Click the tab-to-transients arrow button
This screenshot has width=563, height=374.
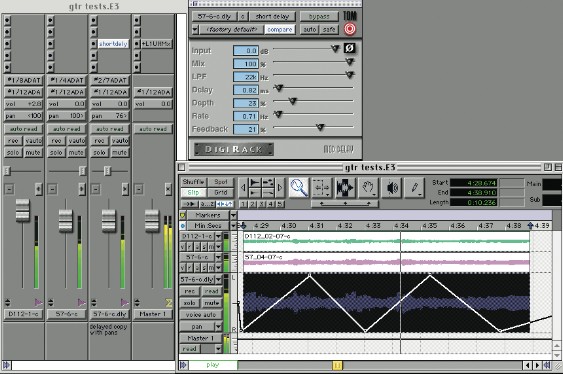(x=189, y=204)
